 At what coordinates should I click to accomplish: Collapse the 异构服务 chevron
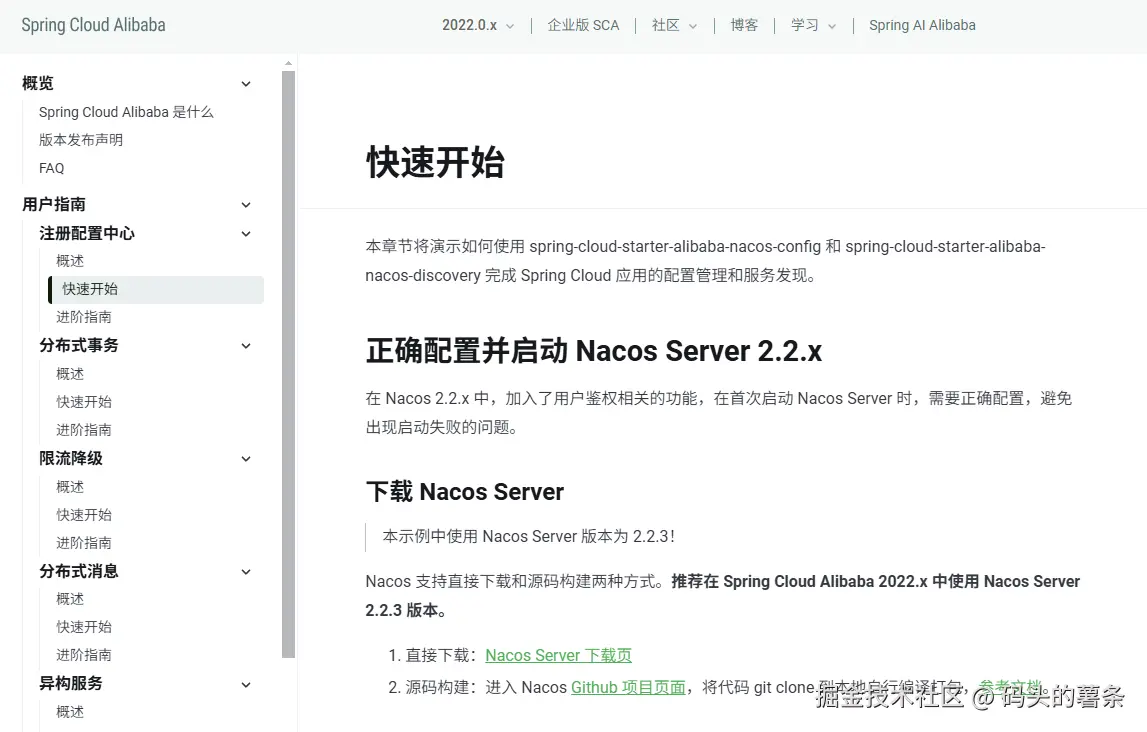pyautogui.click(x=246, y=684)
